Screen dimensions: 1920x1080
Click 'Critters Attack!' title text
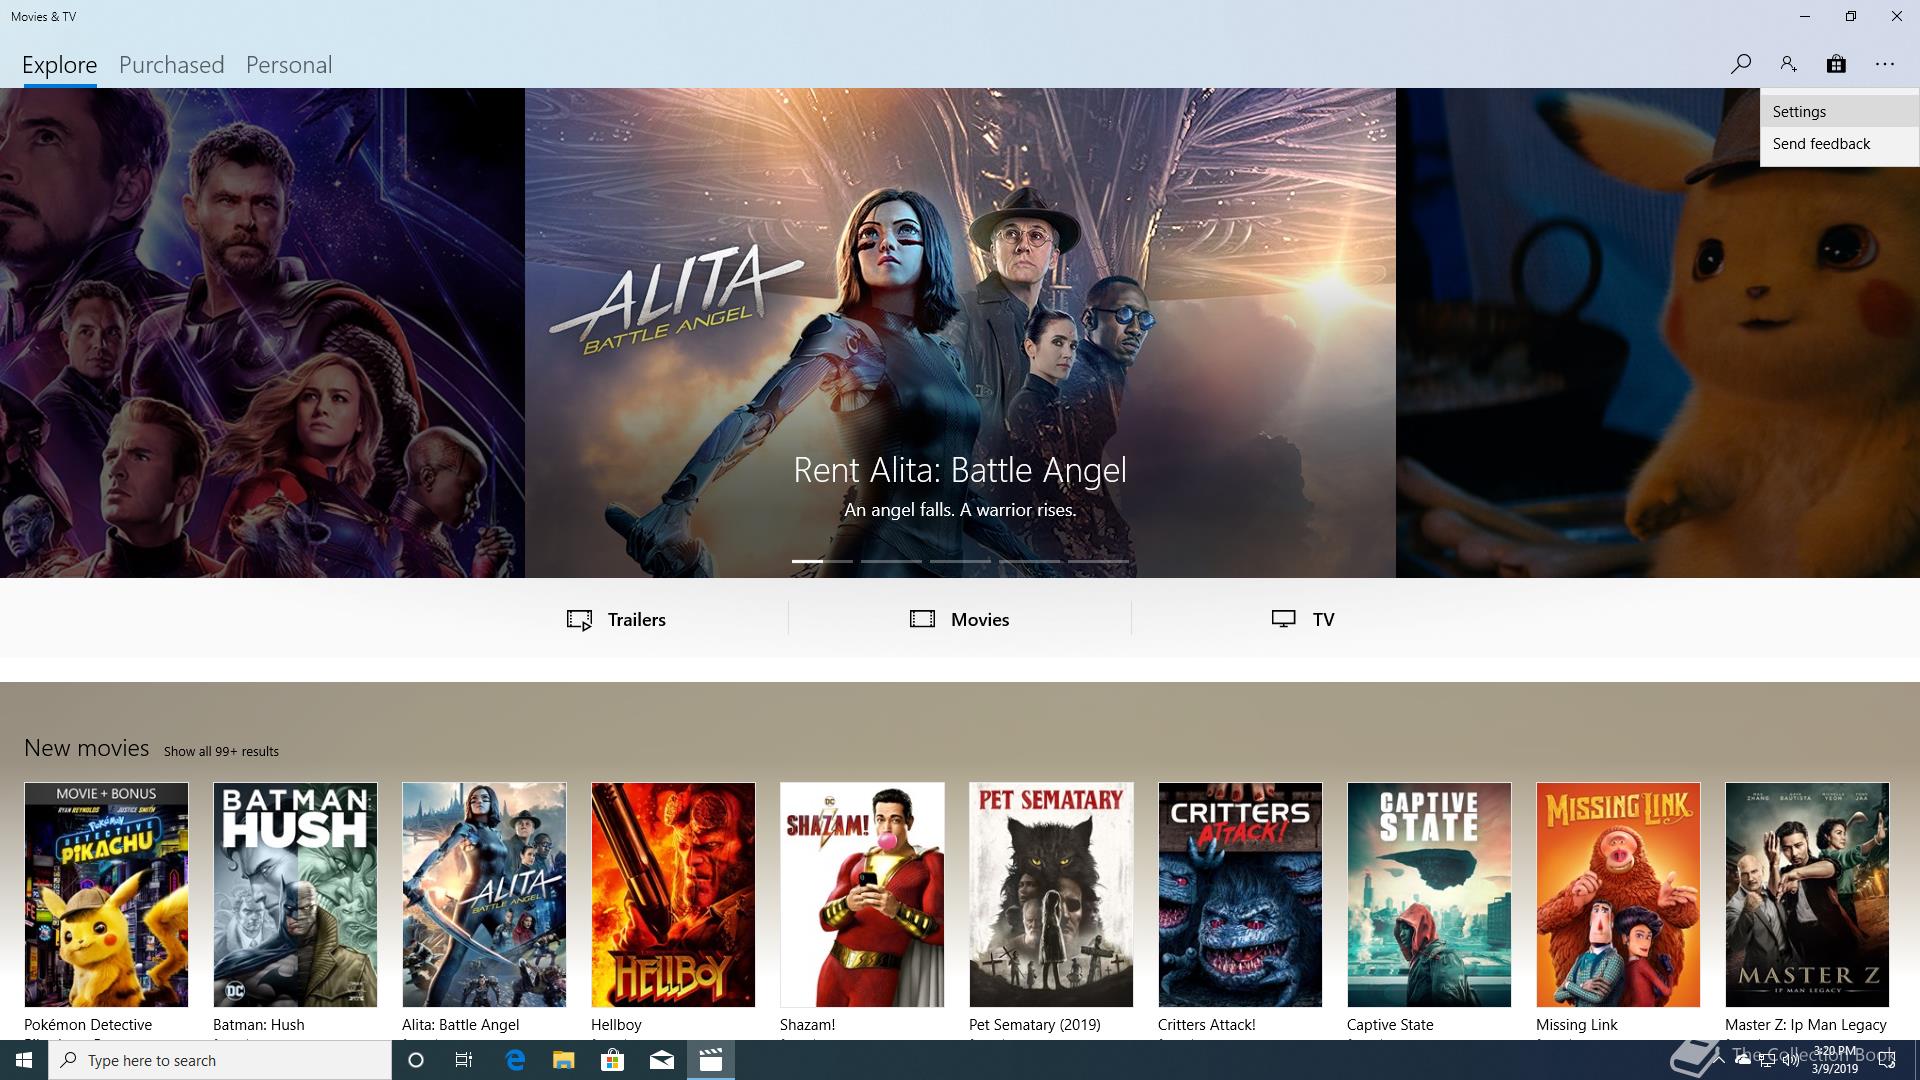pos(1207,1025)
